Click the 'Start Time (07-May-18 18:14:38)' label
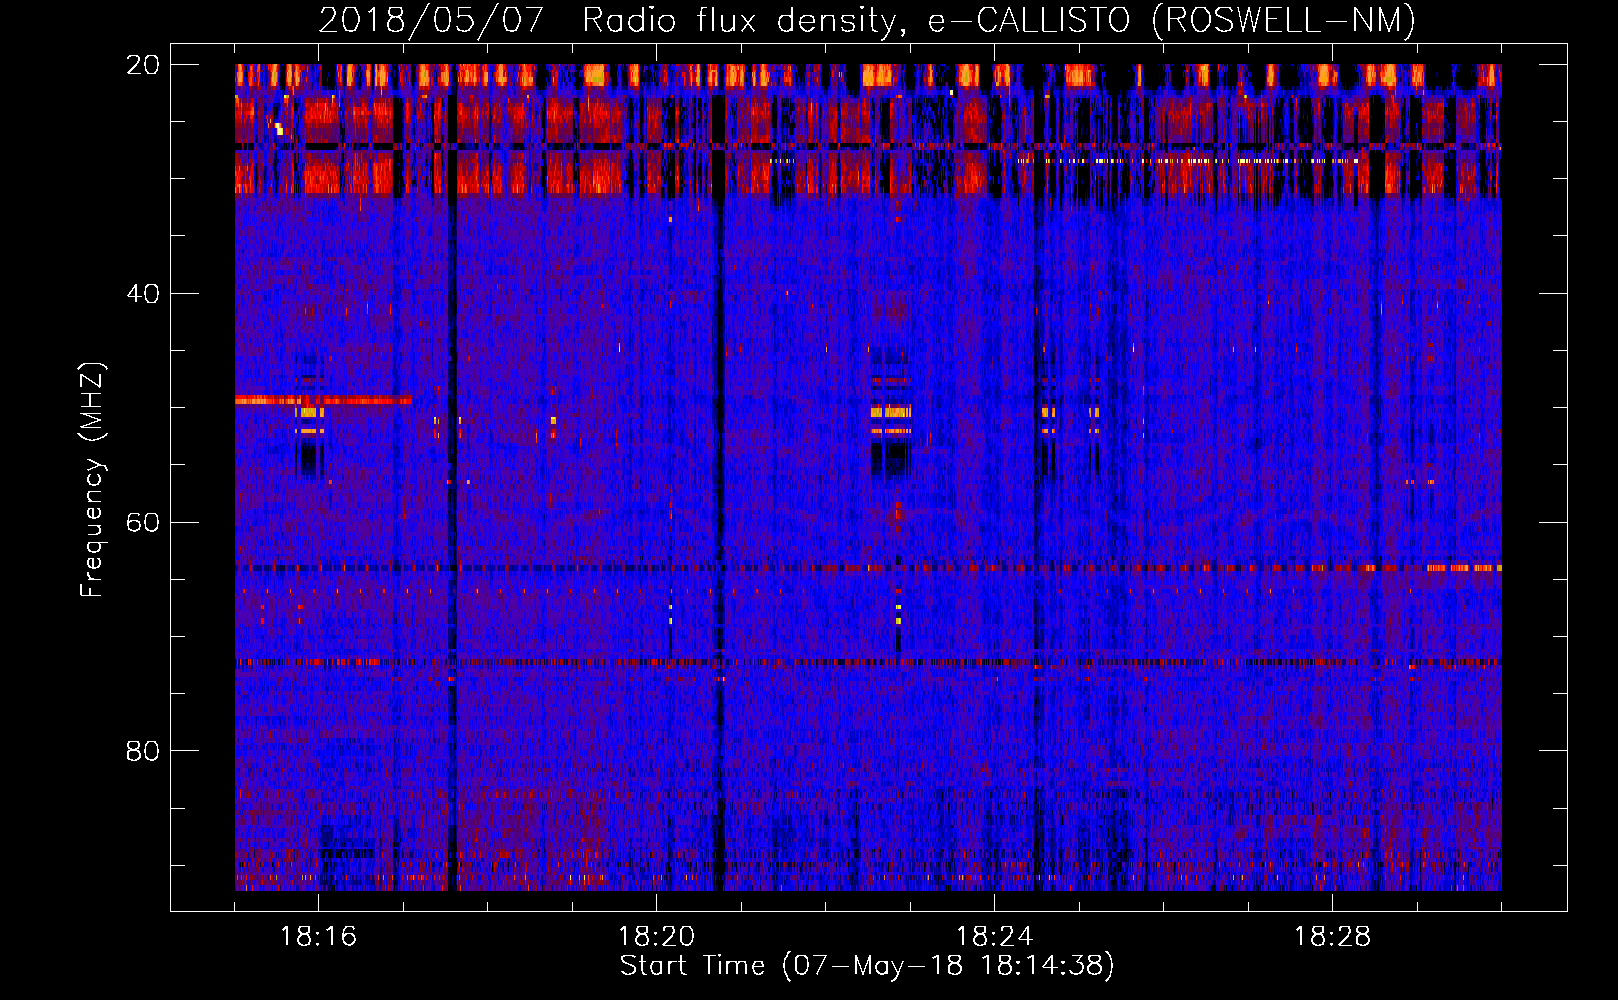The height and width of the screenshot is (1000, 1618). coord(867,966)
